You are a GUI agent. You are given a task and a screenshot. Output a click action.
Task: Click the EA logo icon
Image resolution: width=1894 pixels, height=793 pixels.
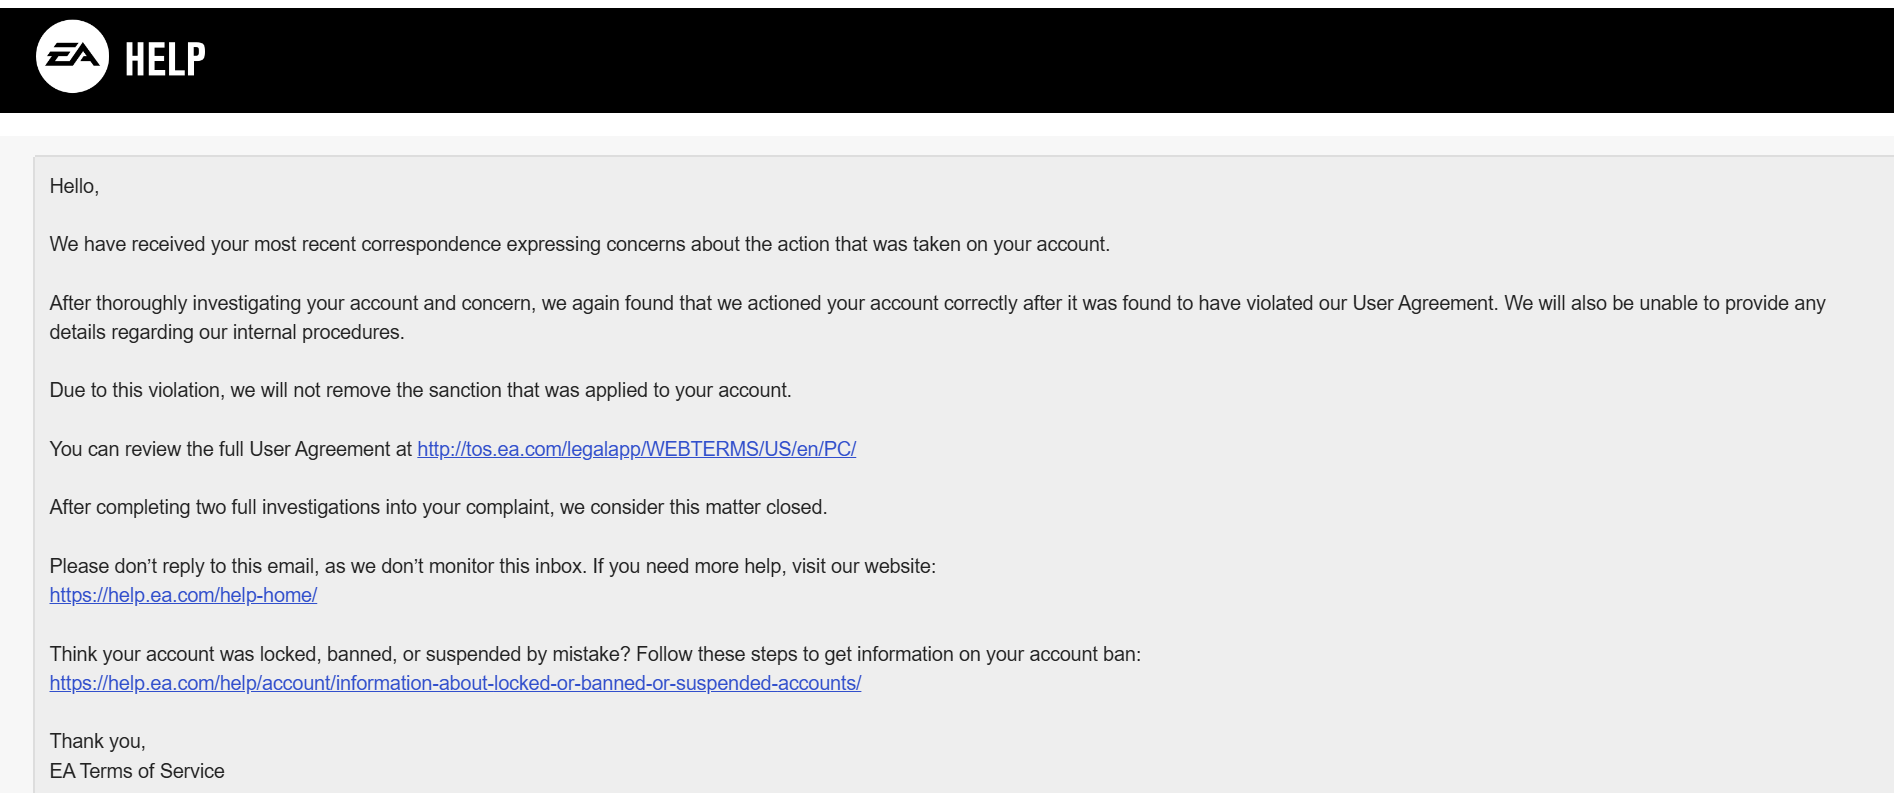tap(72, 57)
